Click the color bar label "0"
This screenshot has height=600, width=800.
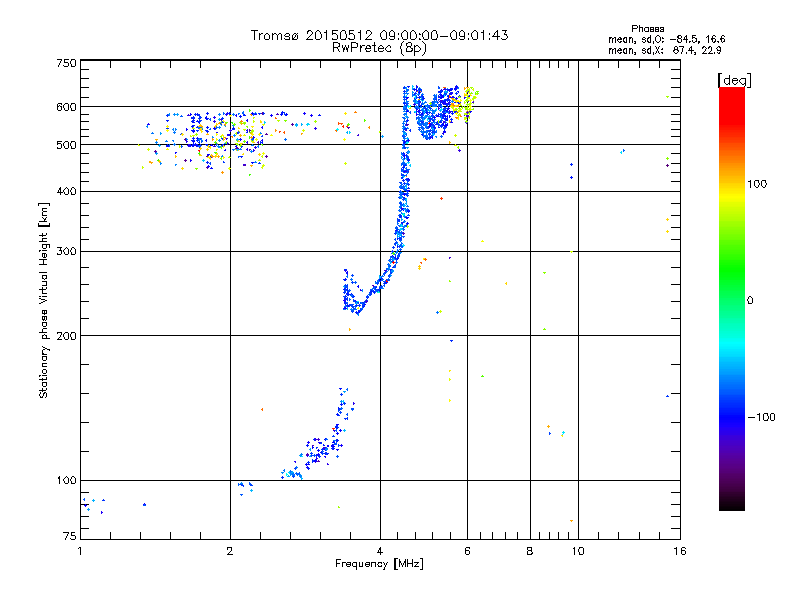point(750,301)
